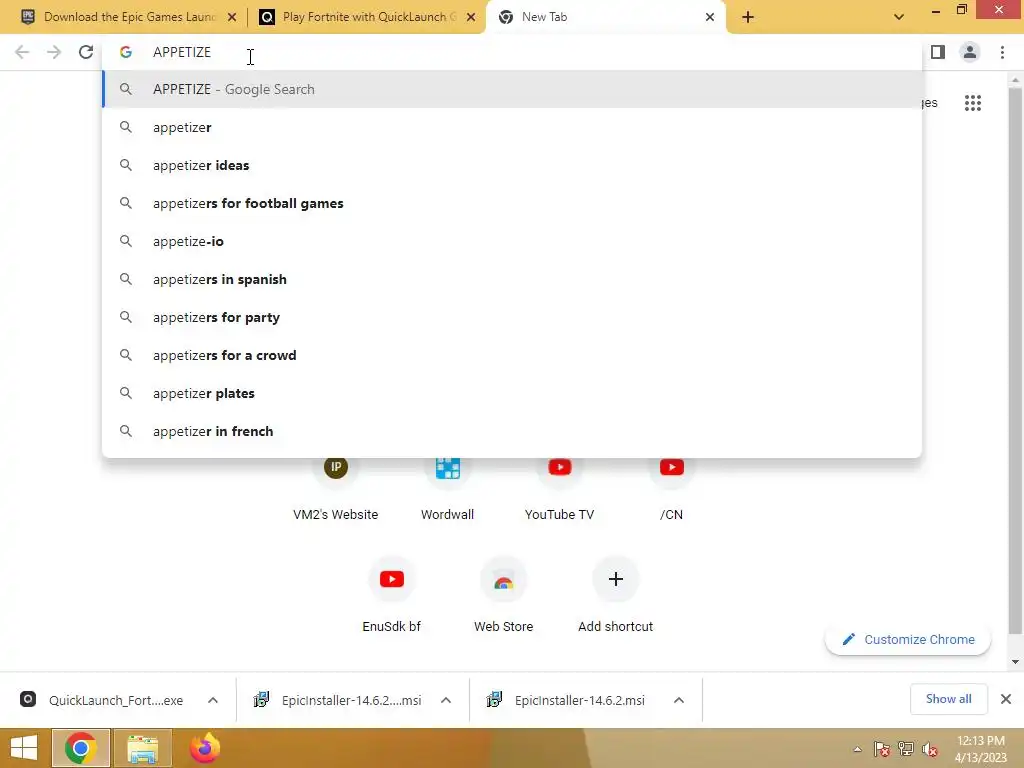Pick the appetize-io suggestion
The width and height of the screenshot is (1024, 768).
[513, 242]
